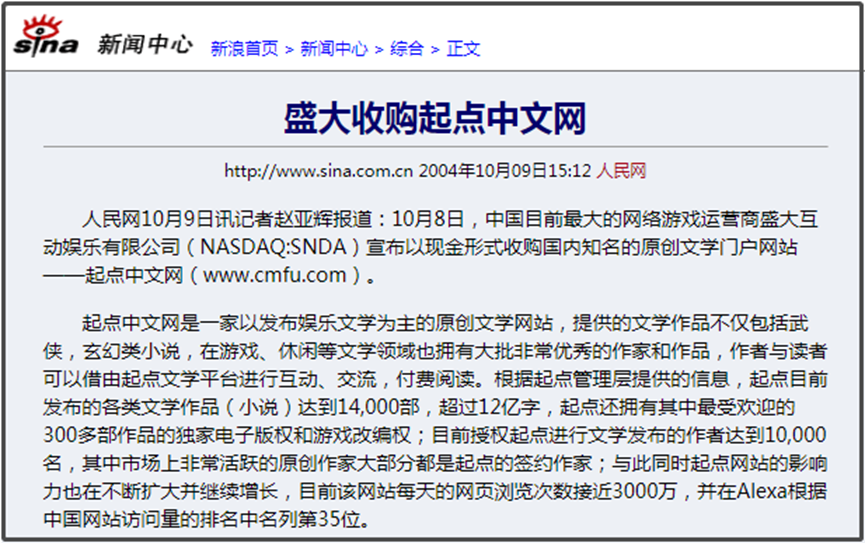865x543 pixels.
Task: Open the red 人民网 source link
Action: click(621, 171)
